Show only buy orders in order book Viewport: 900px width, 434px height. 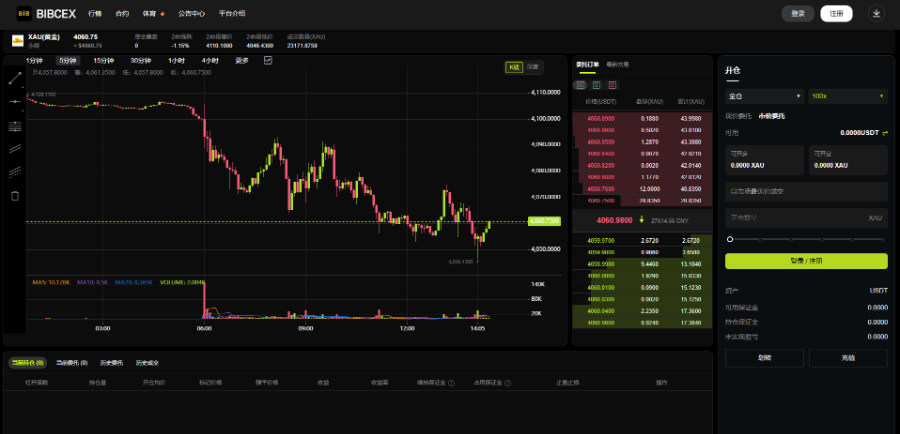click(x=596, y=85)
